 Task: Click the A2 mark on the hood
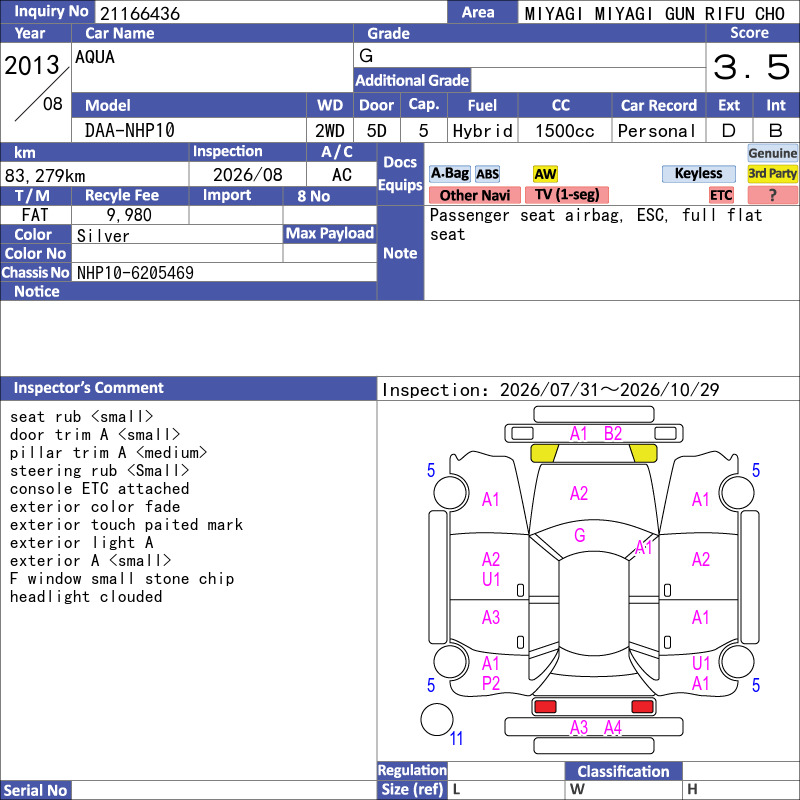(x=579, y=493)
